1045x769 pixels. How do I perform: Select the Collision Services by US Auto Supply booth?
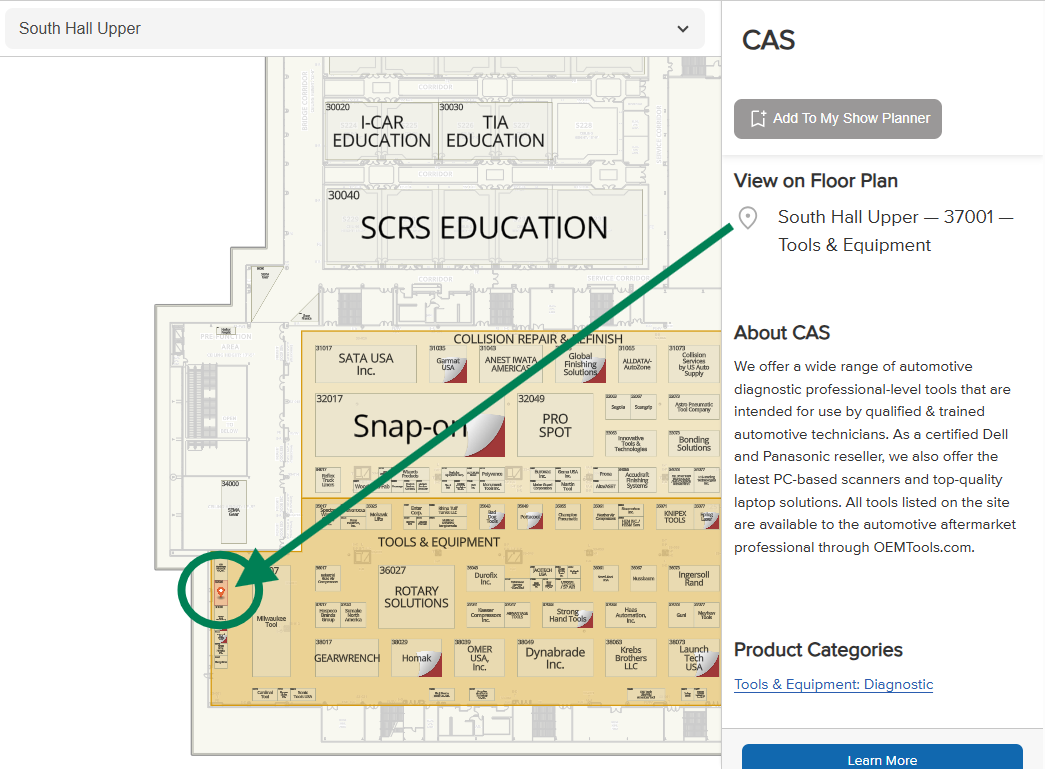tap(694, 364)
